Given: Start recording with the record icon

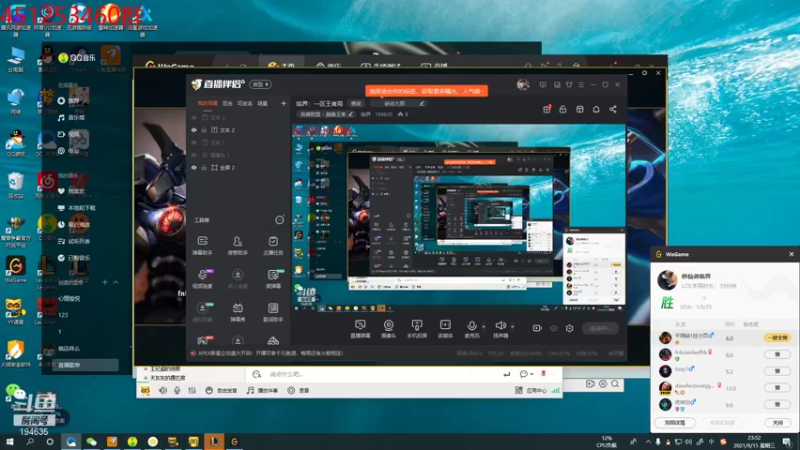Looking at the screenshot, I should click(x=537, y=328).
